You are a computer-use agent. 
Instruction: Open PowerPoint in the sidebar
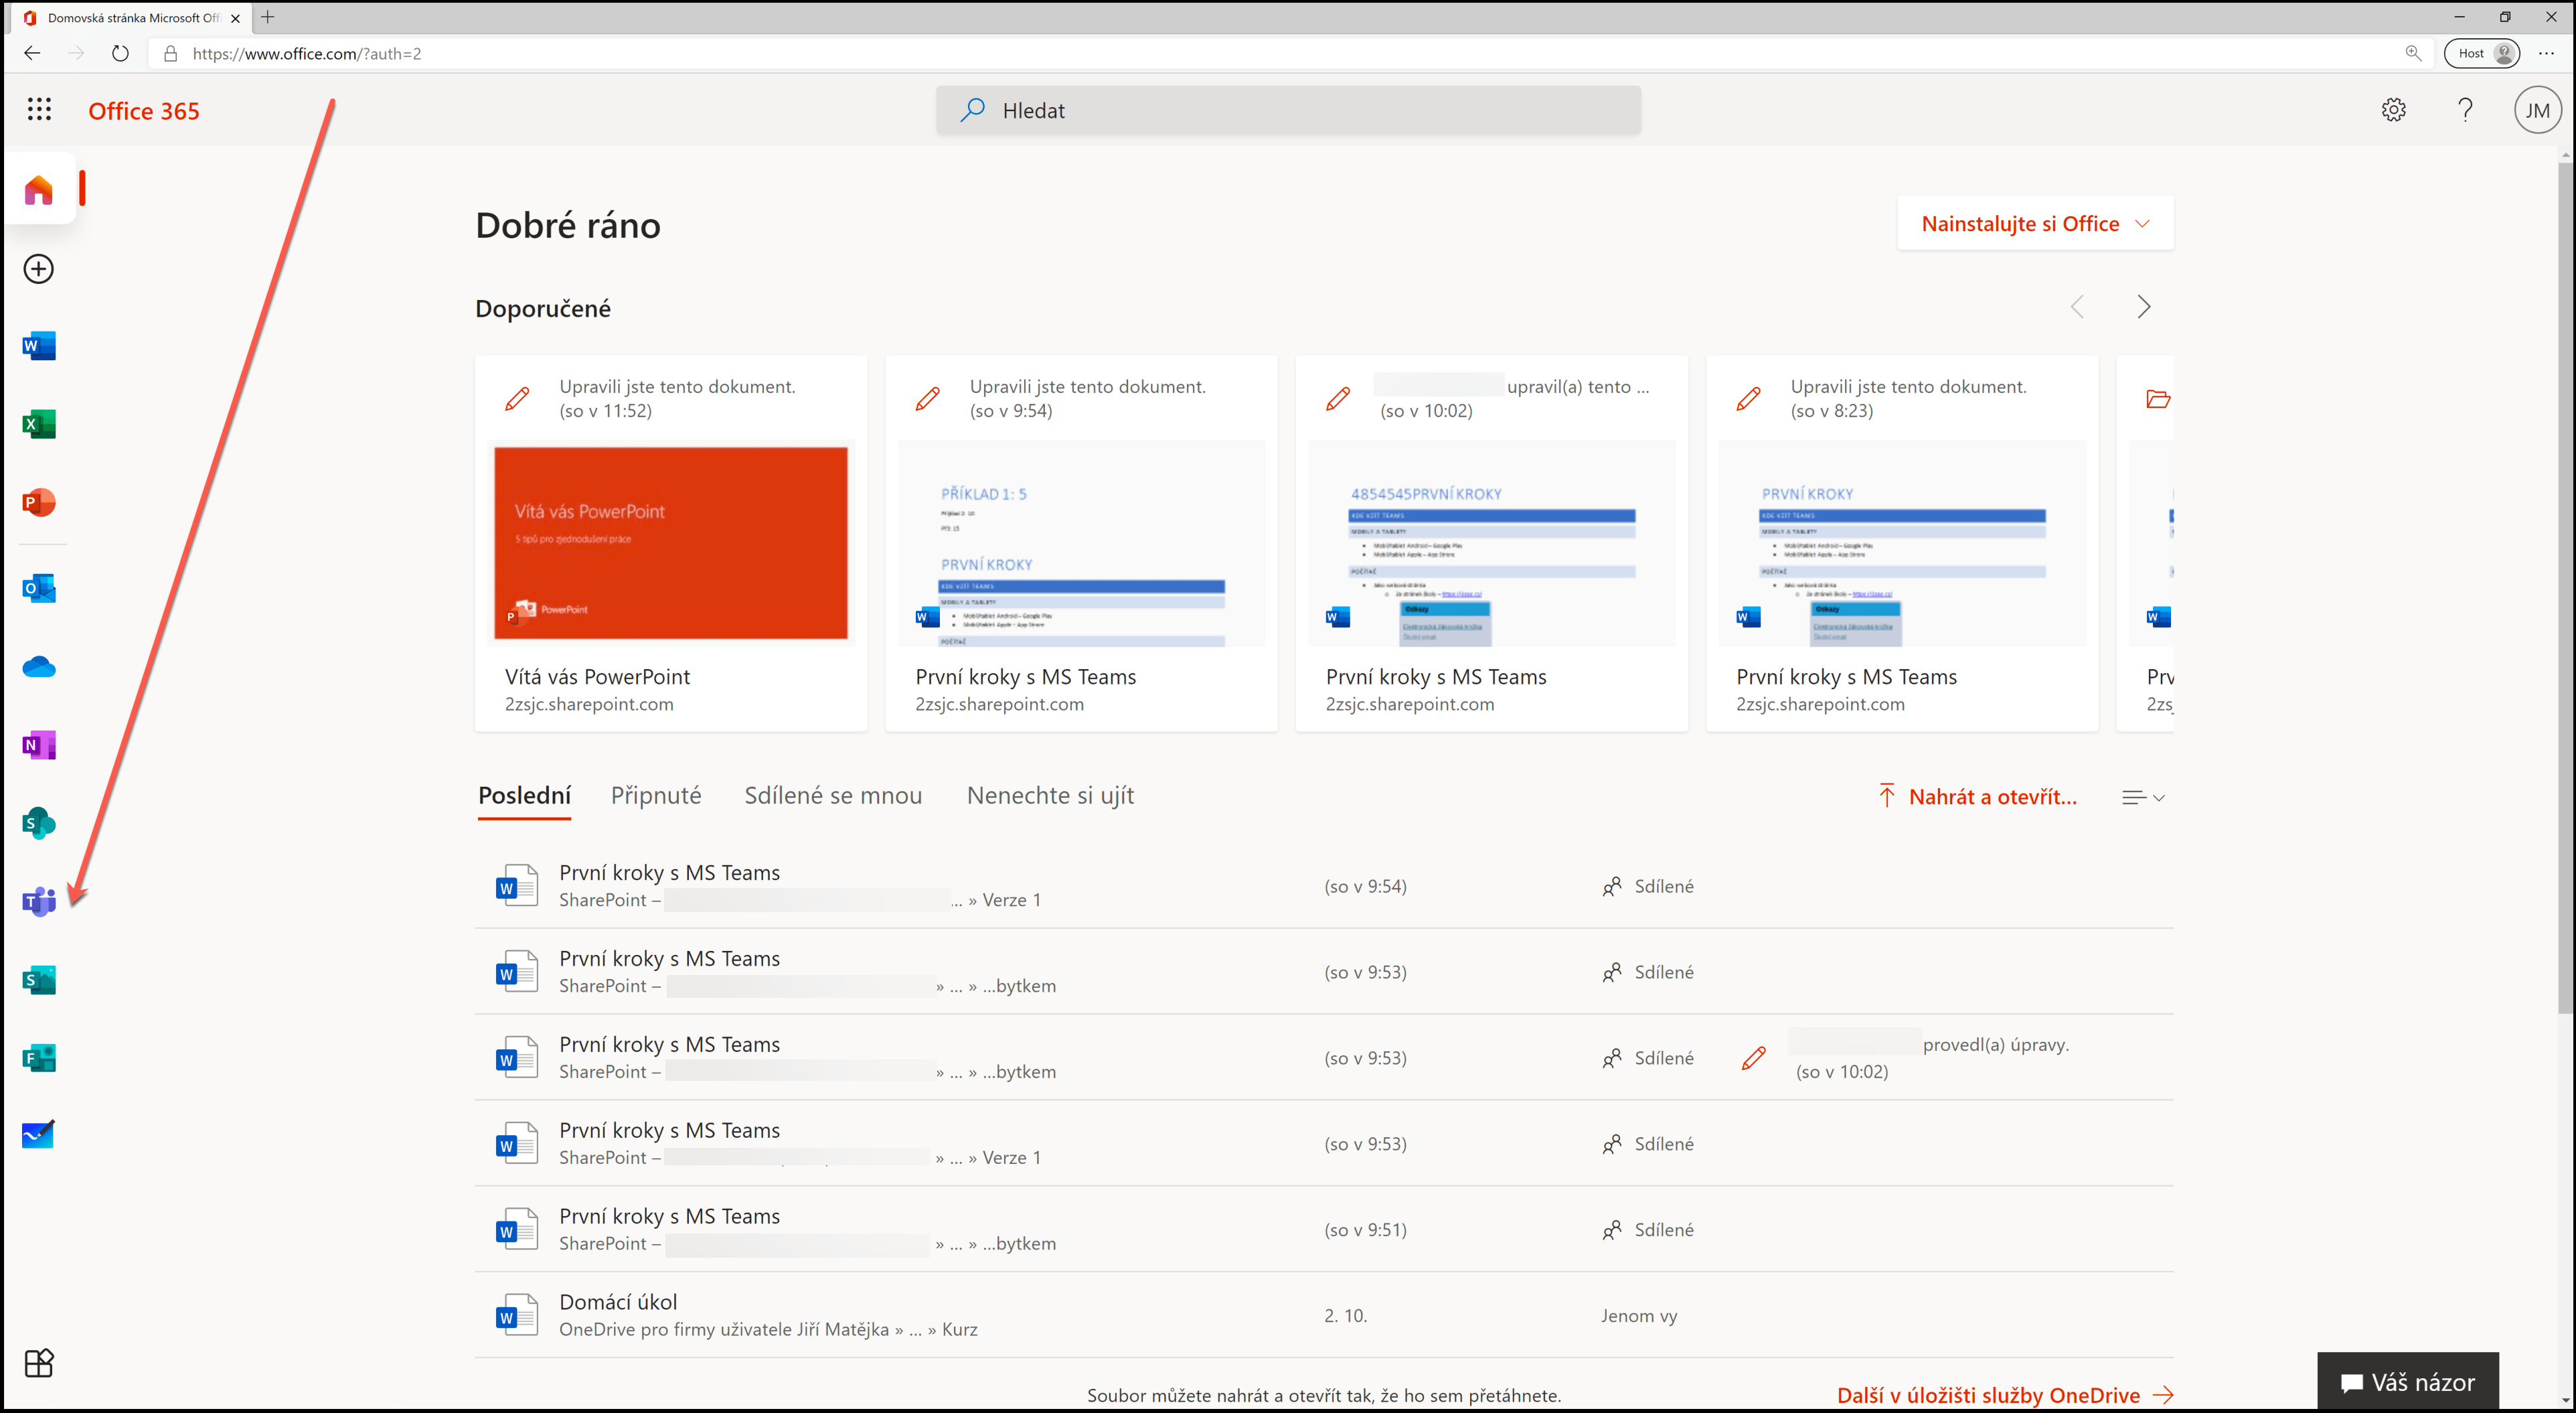pyautogui.click(x=39, y=502)
